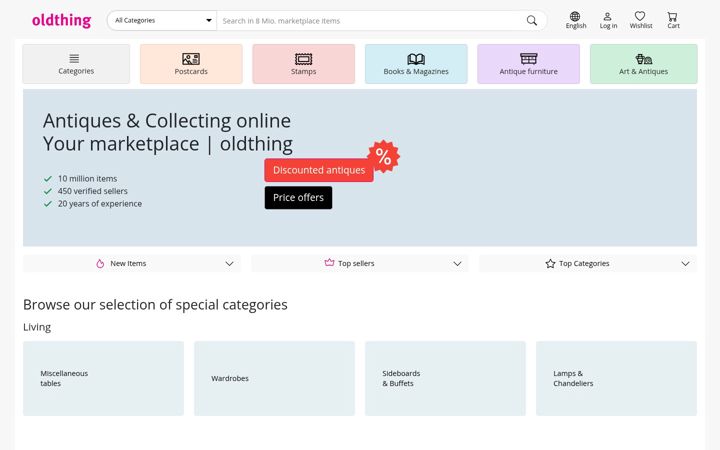
Task: Click the Art & Antiques vase icon
Action: [644, 59]
